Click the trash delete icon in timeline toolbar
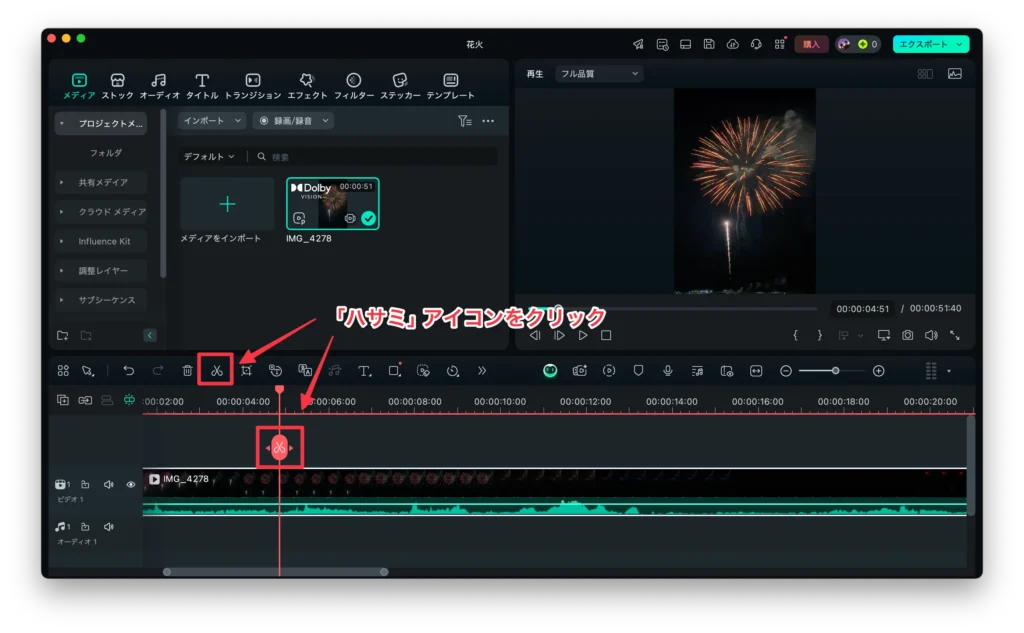Screen dimensions: 1024x633 click(x=187, y=371)
